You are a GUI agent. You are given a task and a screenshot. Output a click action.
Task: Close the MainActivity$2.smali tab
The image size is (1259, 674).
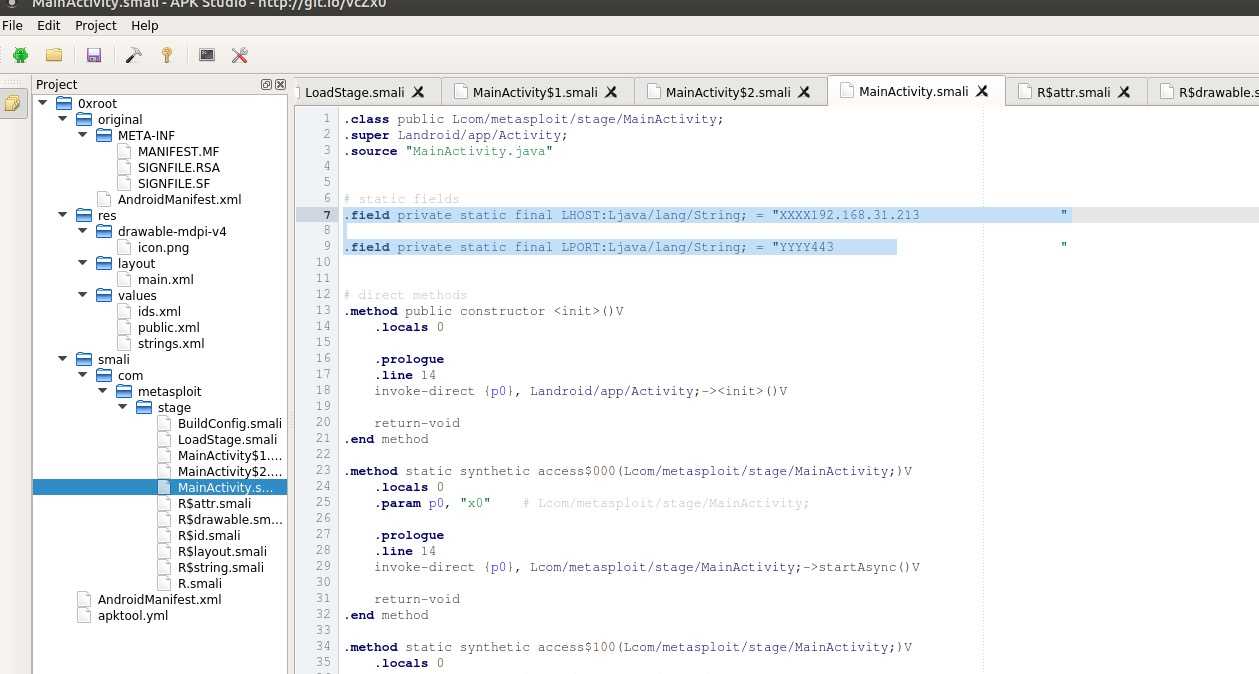coord(804,91)
